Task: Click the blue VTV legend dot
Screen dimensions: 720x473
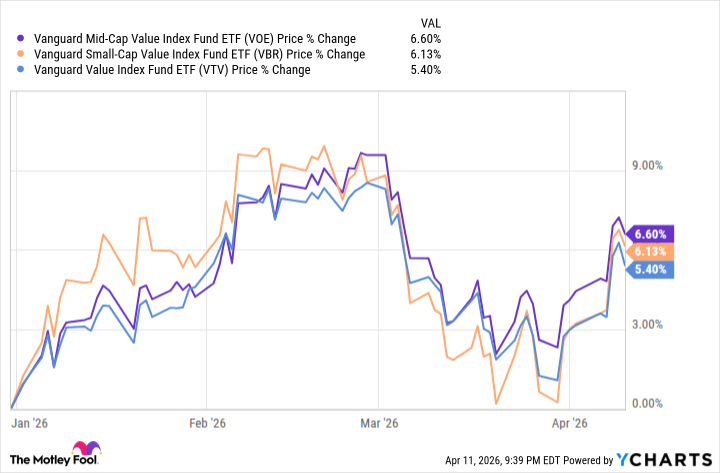Action: (15, 70)
